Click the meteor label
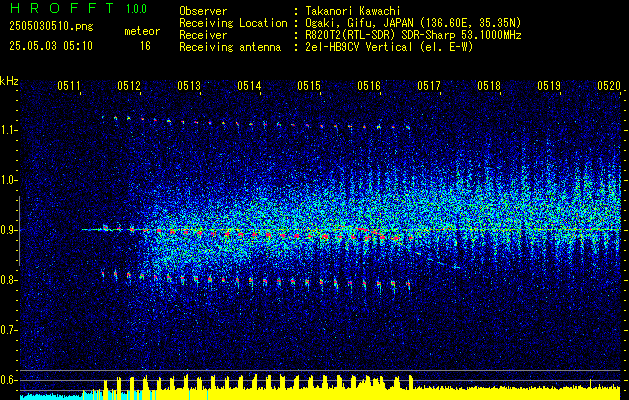The width and height of the screenshot is (629, 400). [142, 31]
